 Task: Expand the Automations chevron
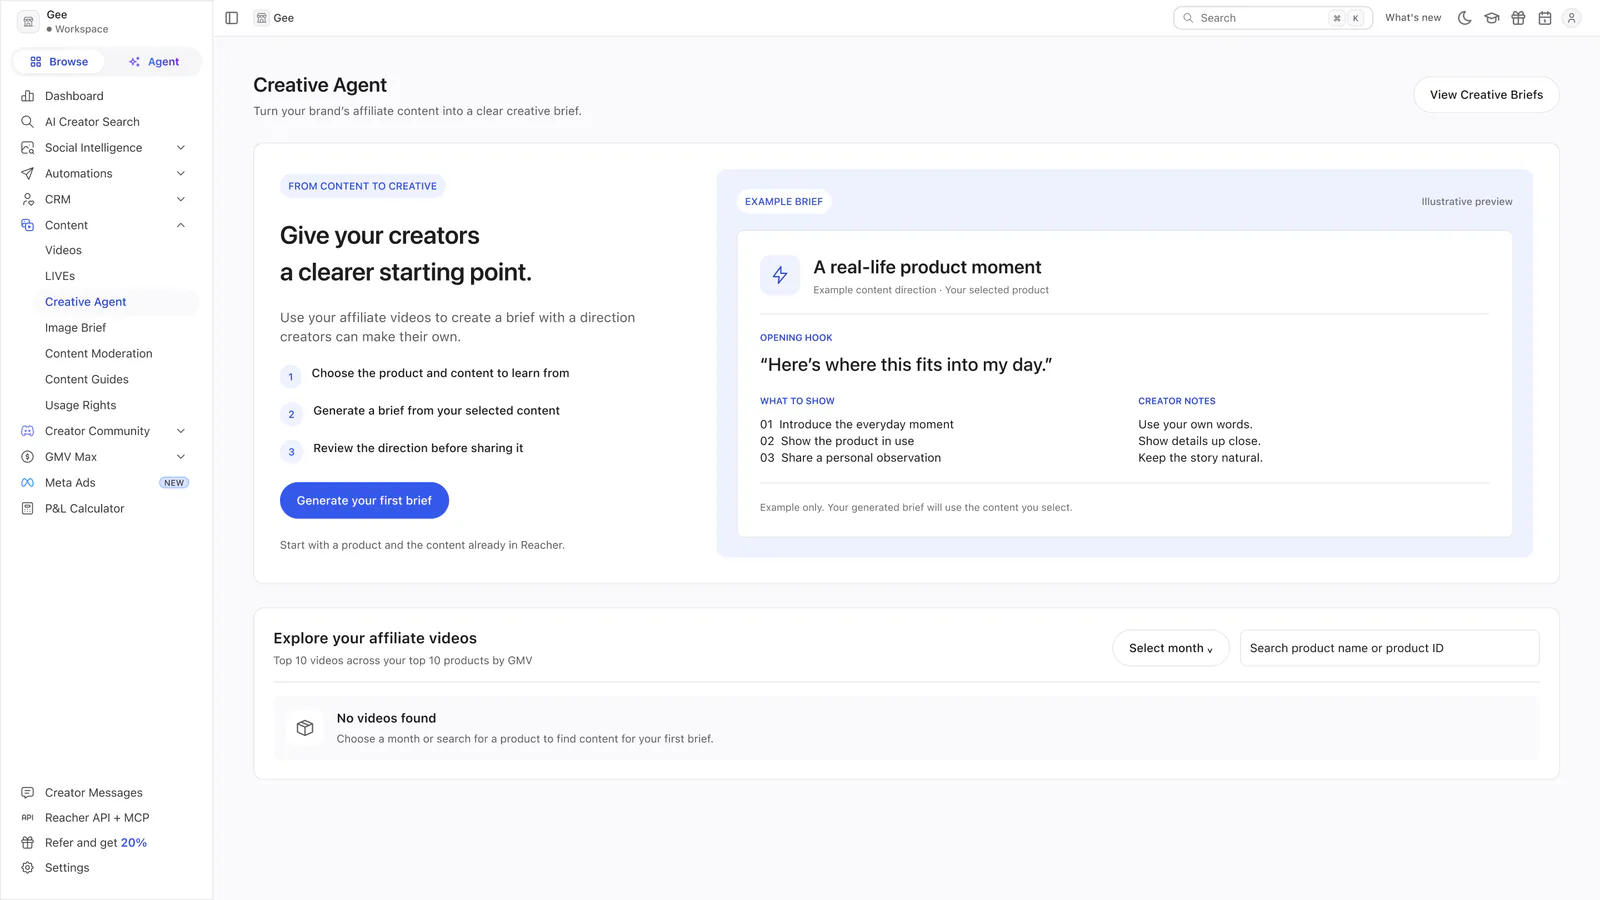181,174
